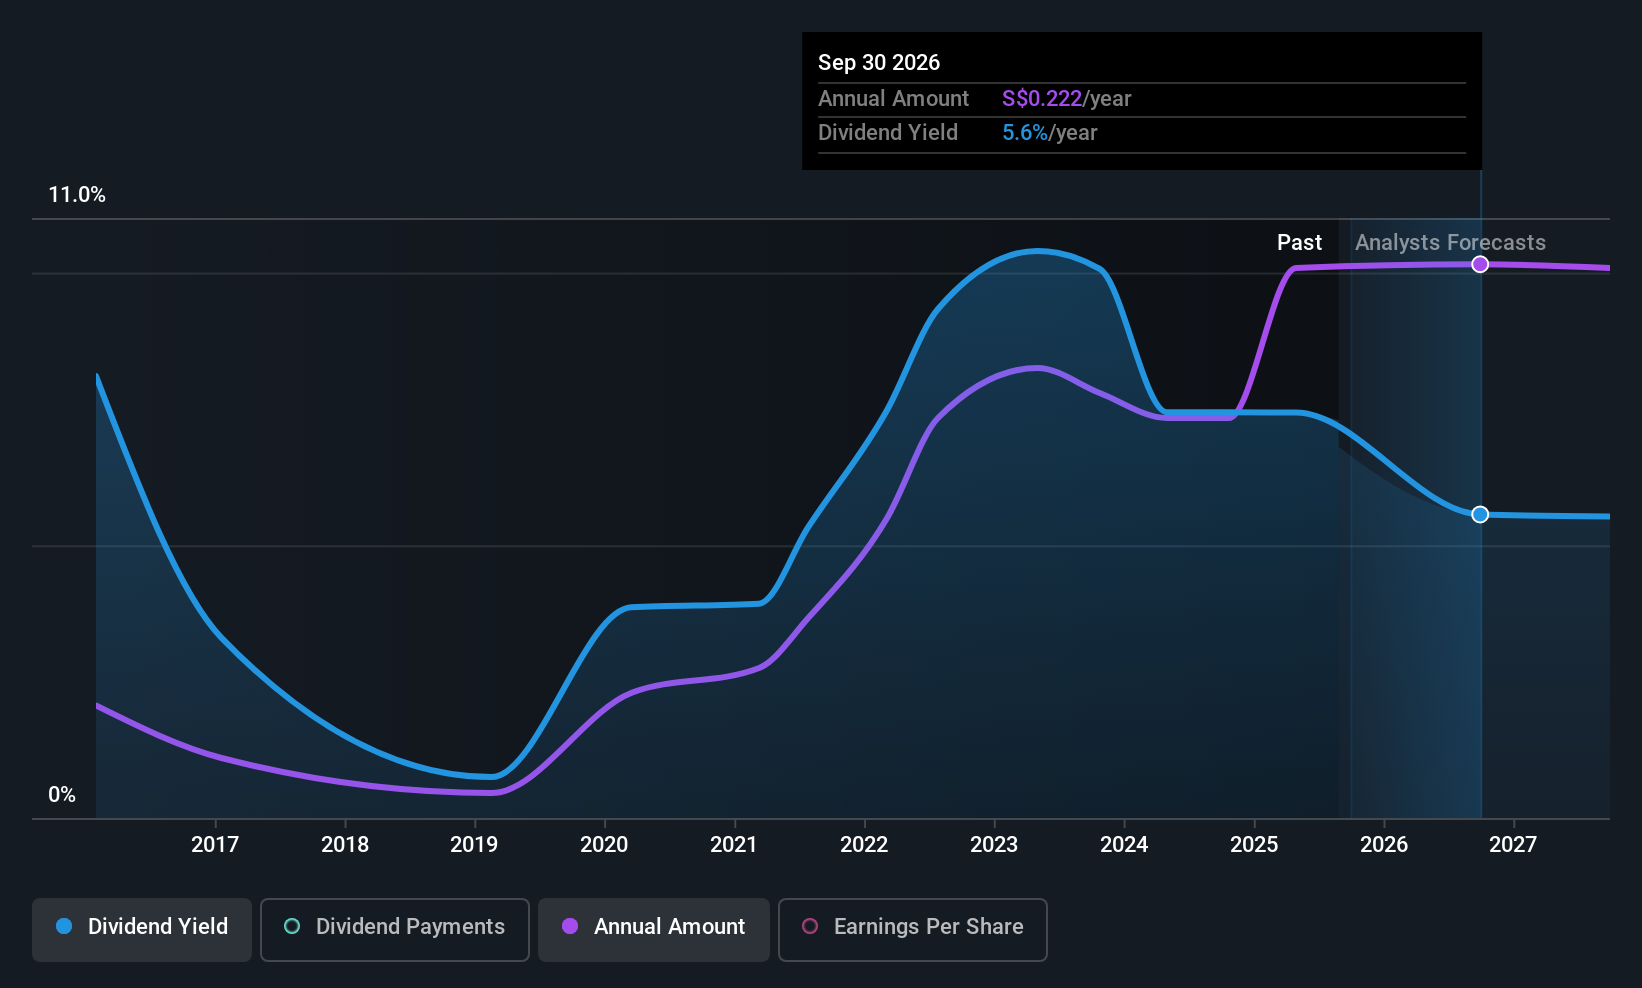The height and width of the screenshot is (988, 1642).
Task: Click the Past label on the chart
Action: pyautogui.click(x=1299, y=242)
